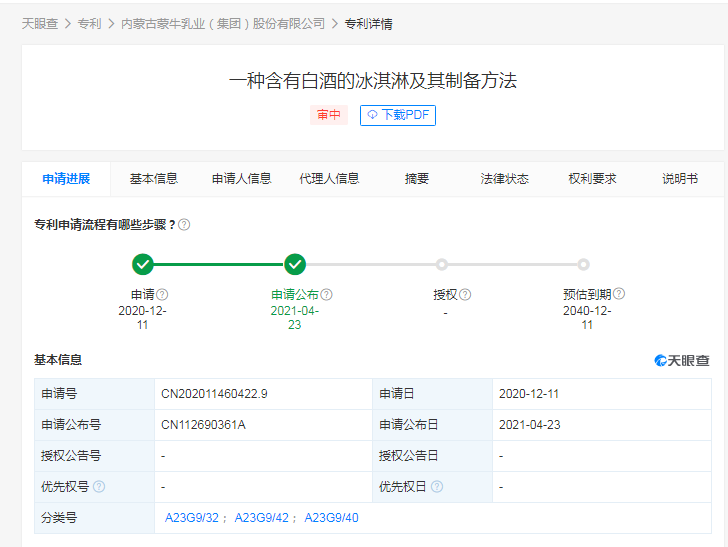Click help icon next to 专利申请流程有哪些步骤
The image size is (728, 547).
point(184,225)
